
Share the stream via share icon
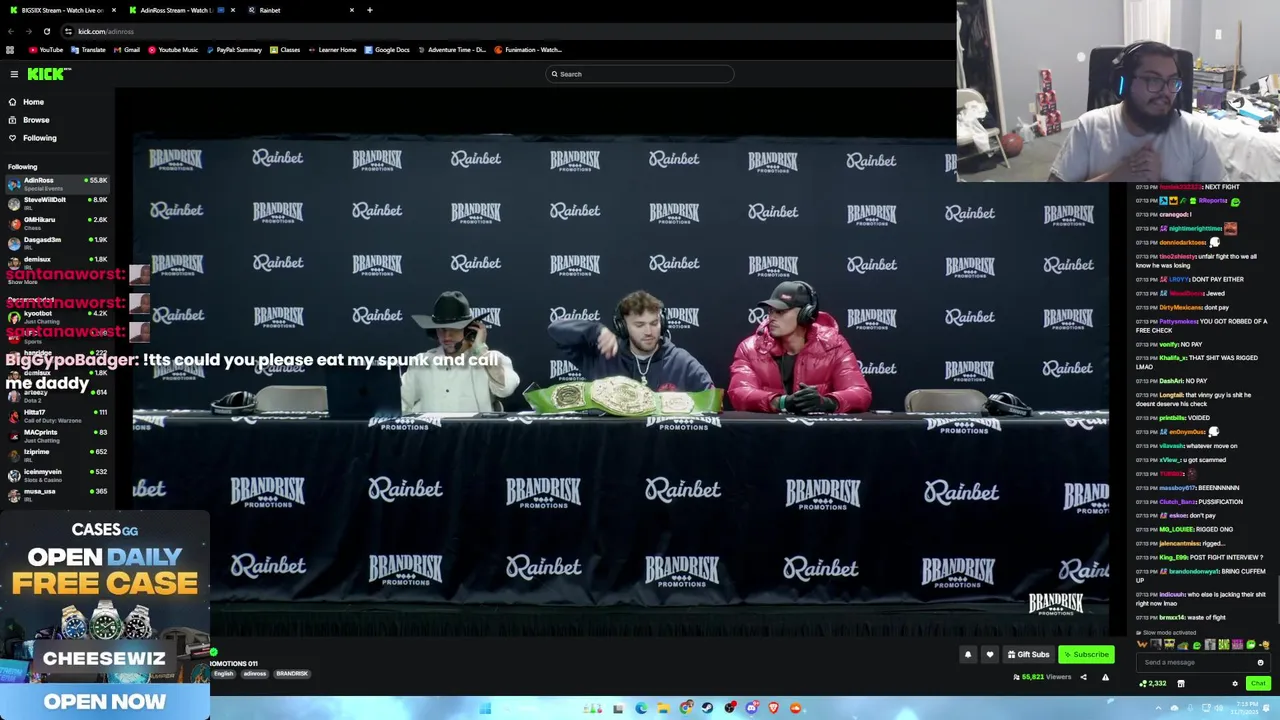pyautogui.click(x=1083, y=677)
